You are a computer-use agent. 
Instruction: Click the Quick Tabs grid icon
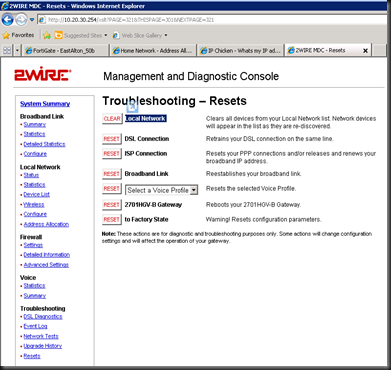coord(7,51)
